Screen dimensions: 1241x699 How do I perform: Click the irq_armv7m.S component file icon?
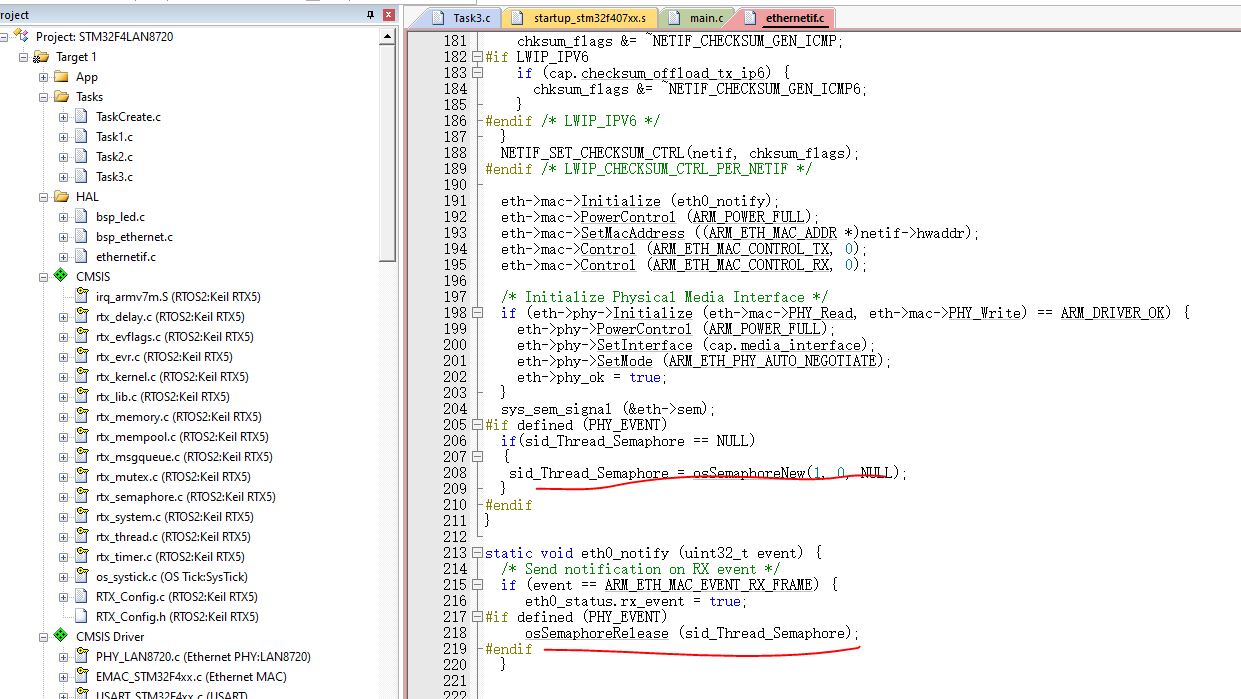click(82, 297)
